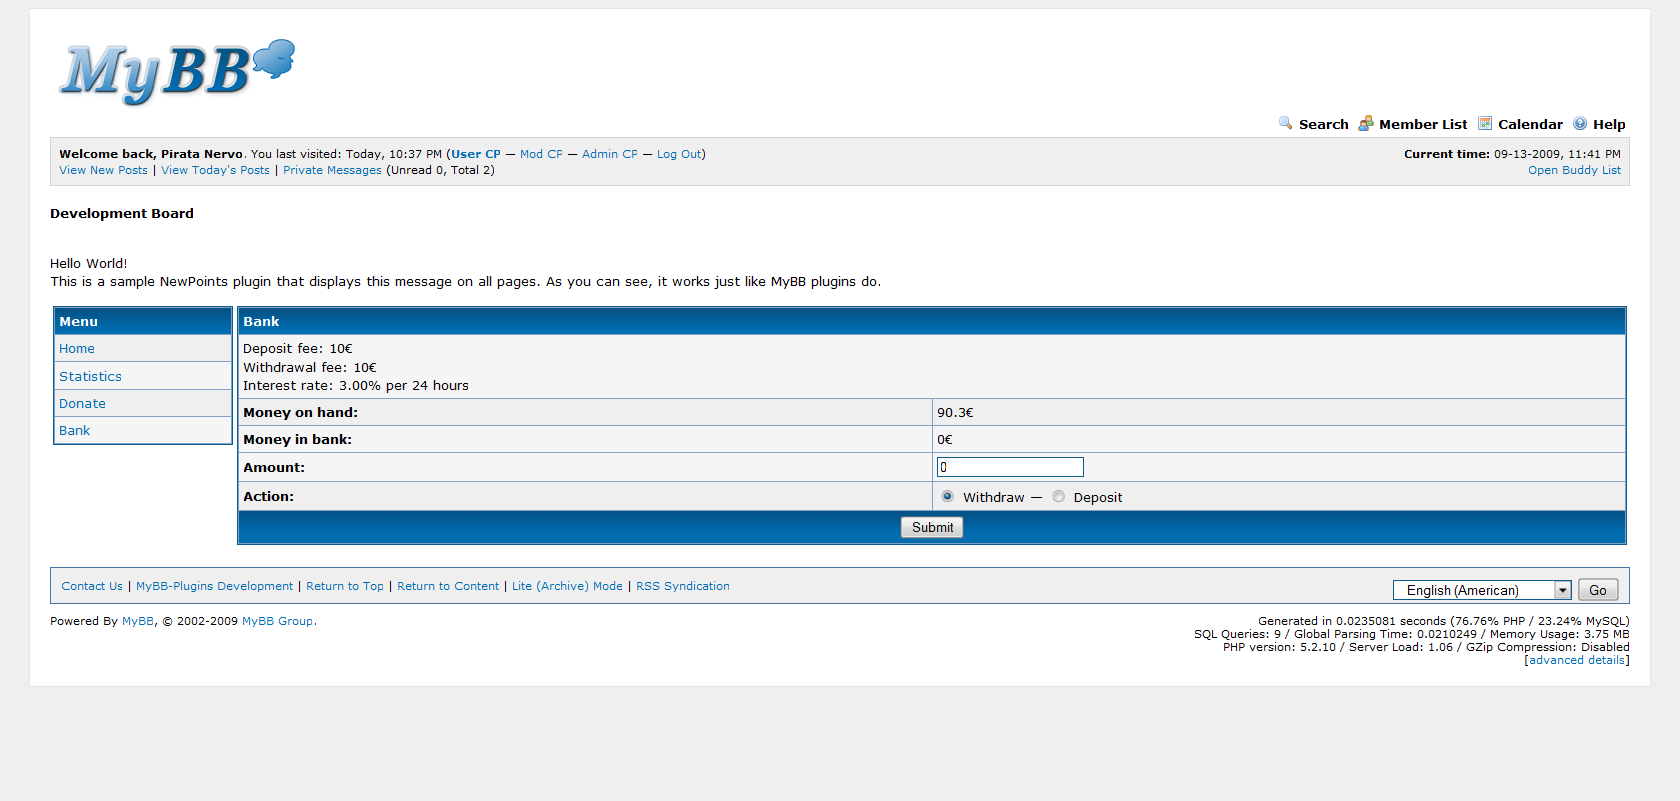Open Bank in the Menu
The image size is (1680, 801).
click(74, 430)
